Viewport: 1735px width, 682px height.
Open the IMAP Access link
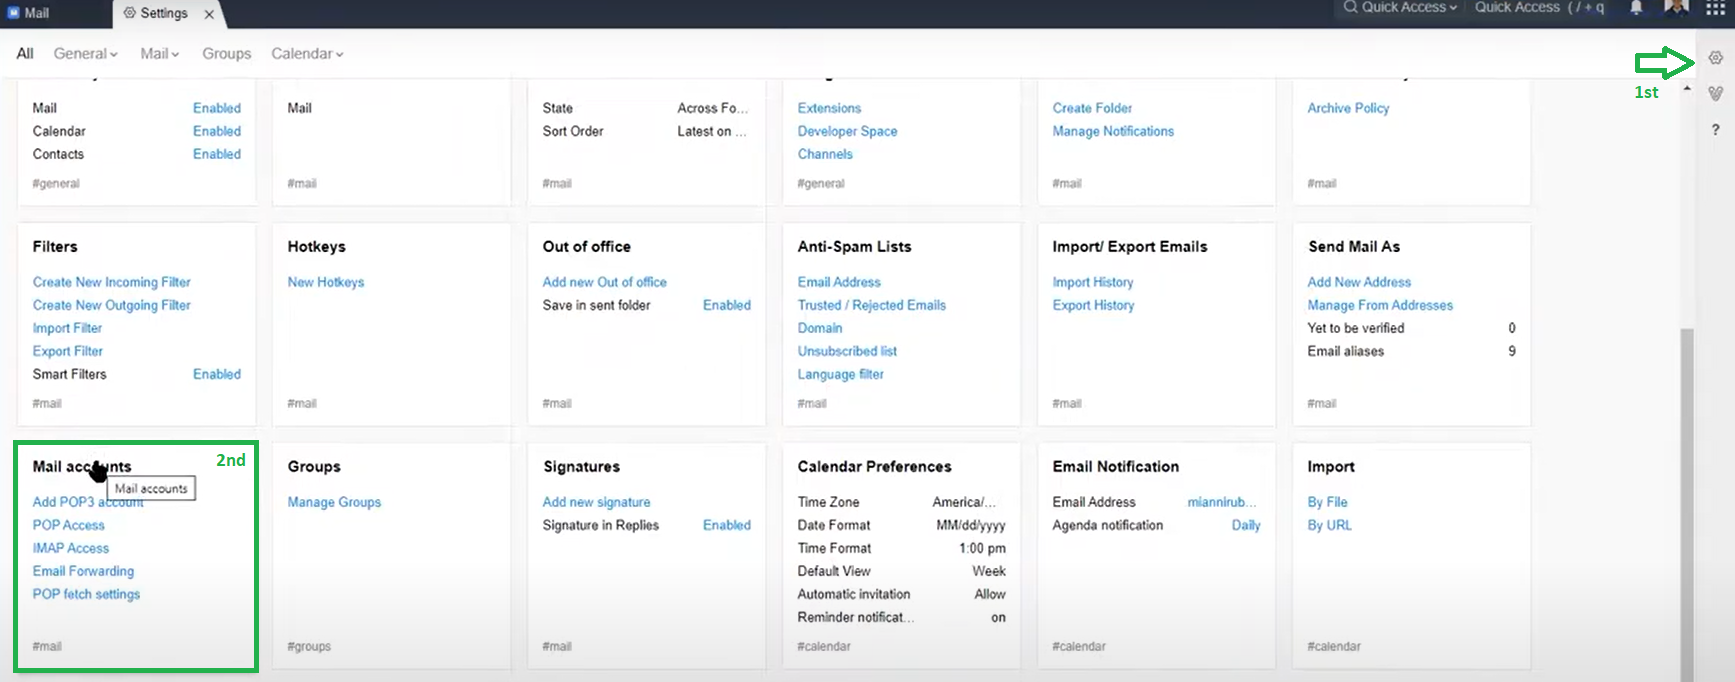71,548
